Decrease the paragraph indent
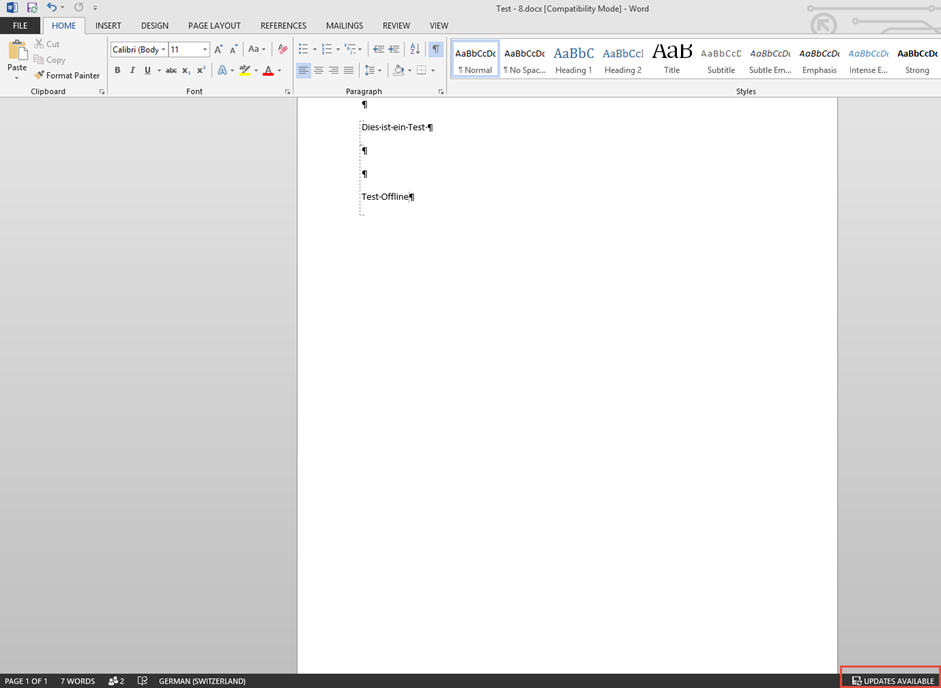The width and height of the screenshot is (941, 688). coord(379,49)
